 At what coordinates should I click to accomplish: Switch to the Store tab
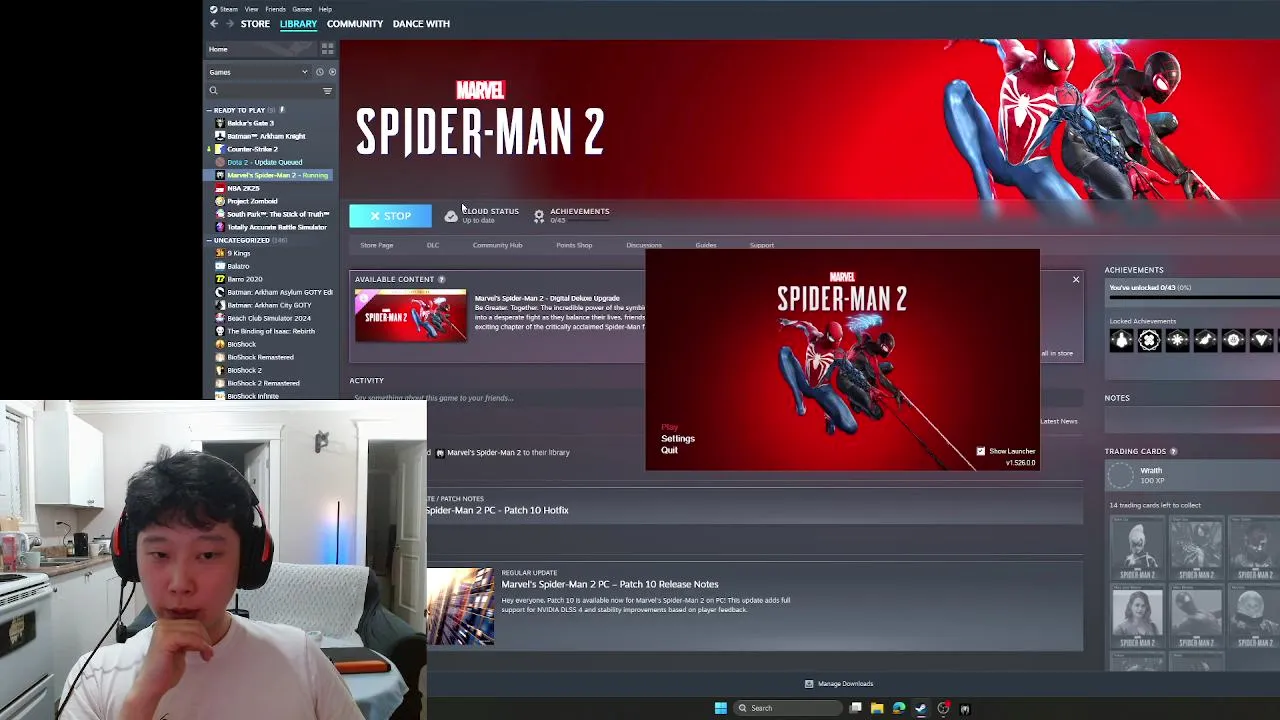(x=255, y=24)
